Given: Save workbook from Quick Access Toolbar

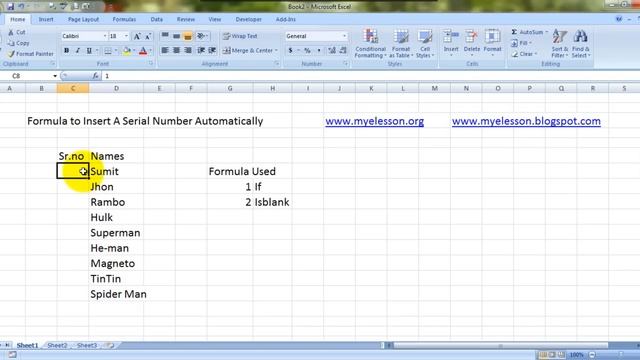Looking at the screenshot, I should [10, 7].
